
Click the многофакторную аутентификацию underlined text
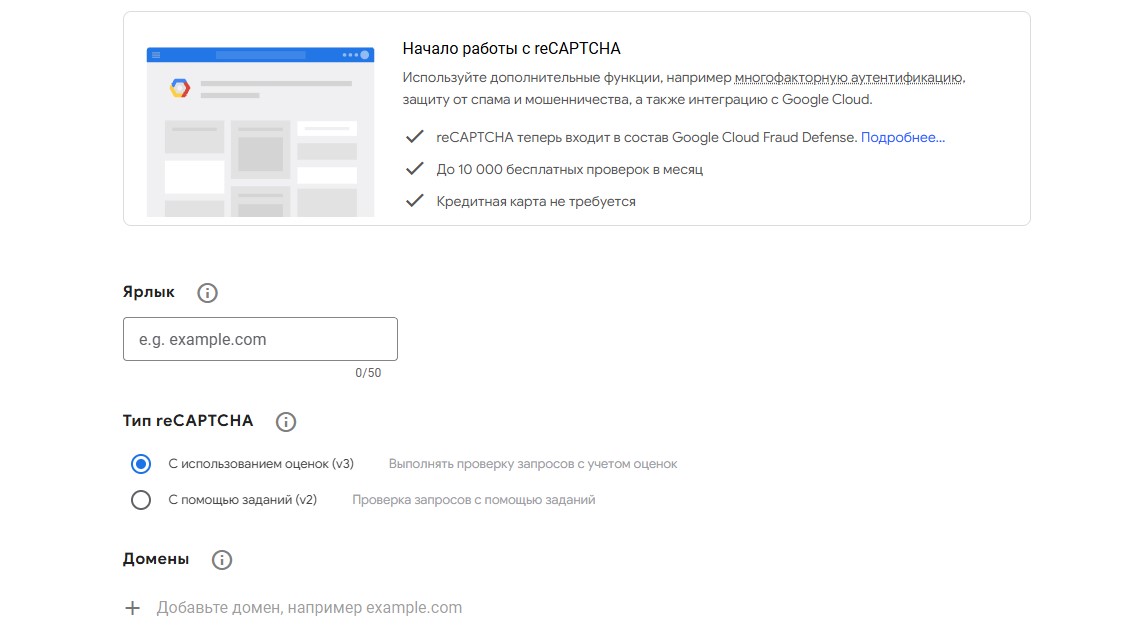848,77
